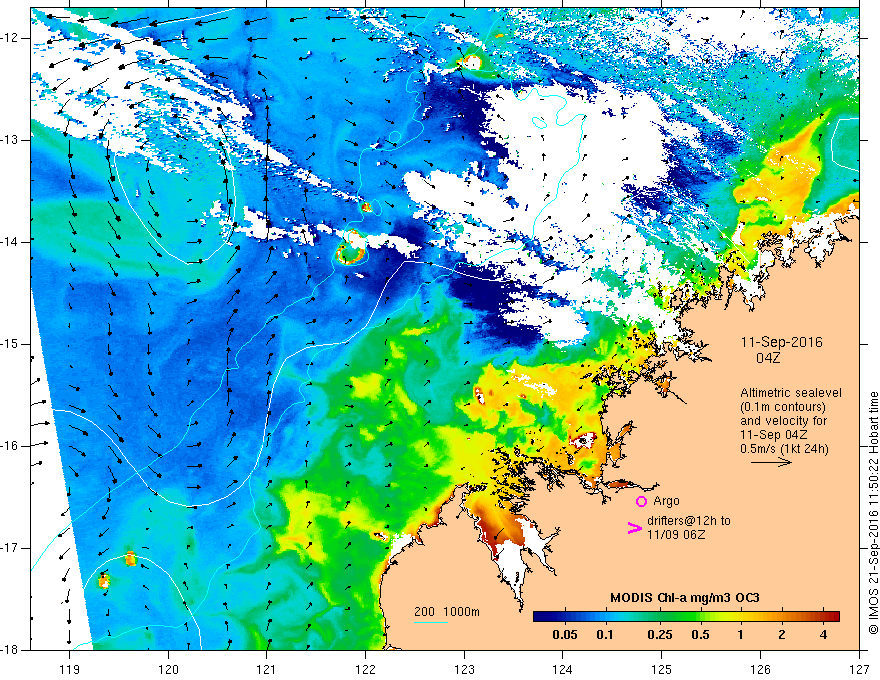Click the 'MODIS Chl-a mg/m3 OC3' title
Viewport: 880px width, 680px height.
point(685,598)
